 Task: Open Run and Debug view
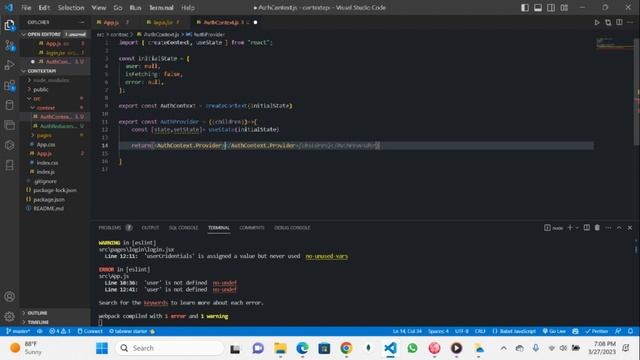9,65
